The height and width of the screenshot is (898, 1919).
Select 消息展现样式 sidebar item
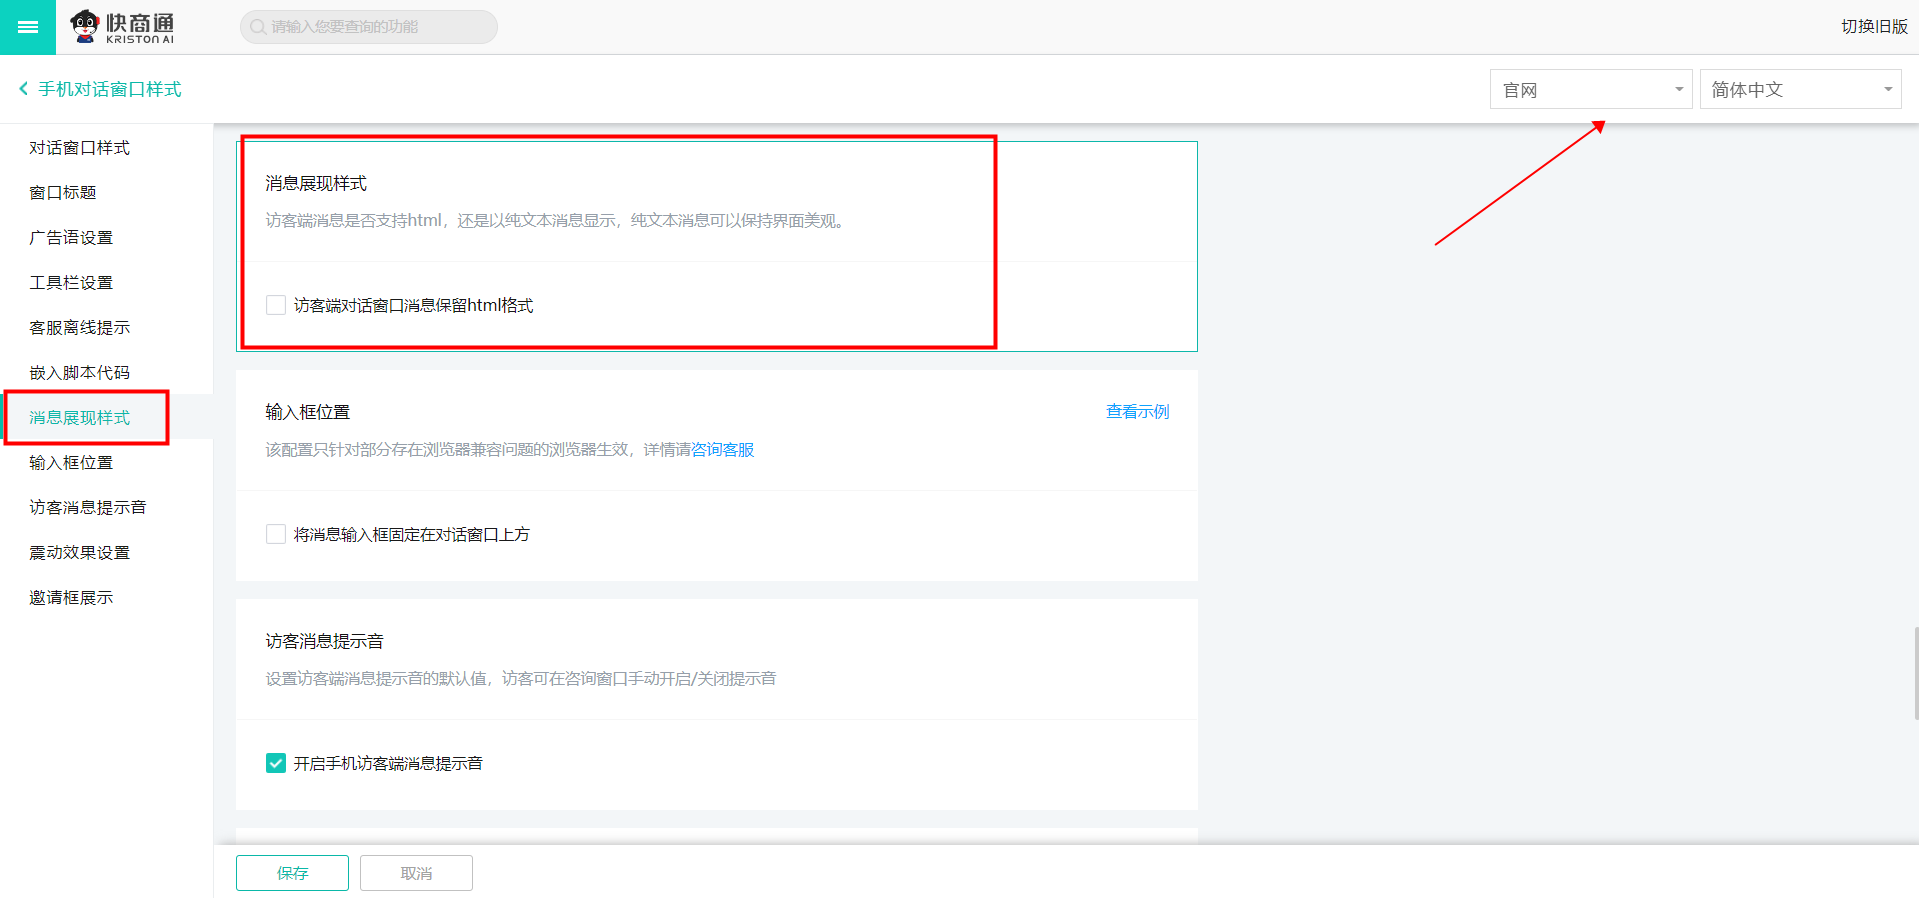coord(79,418)
